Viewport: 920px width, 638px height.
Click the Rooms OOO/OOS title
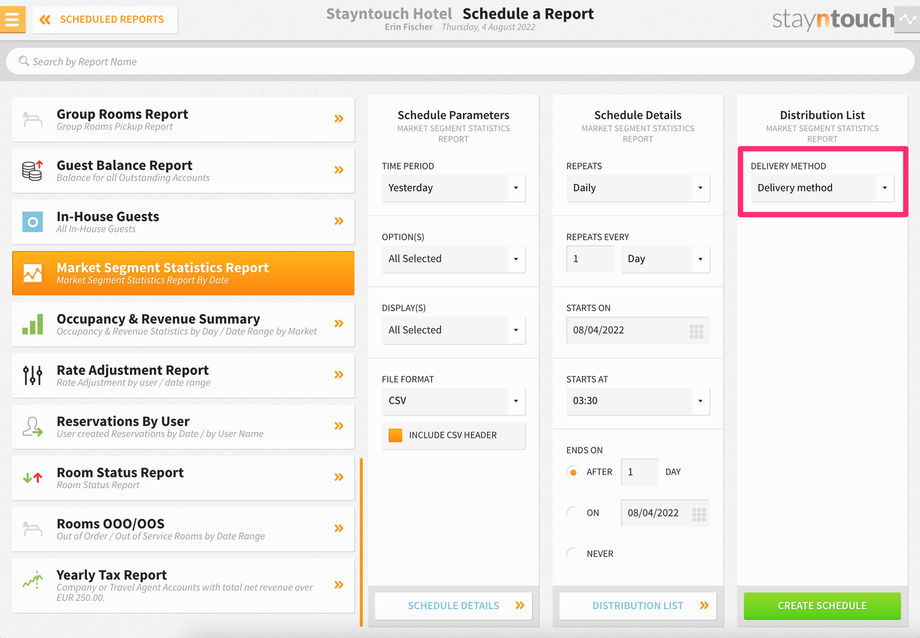tap(110, 524)
